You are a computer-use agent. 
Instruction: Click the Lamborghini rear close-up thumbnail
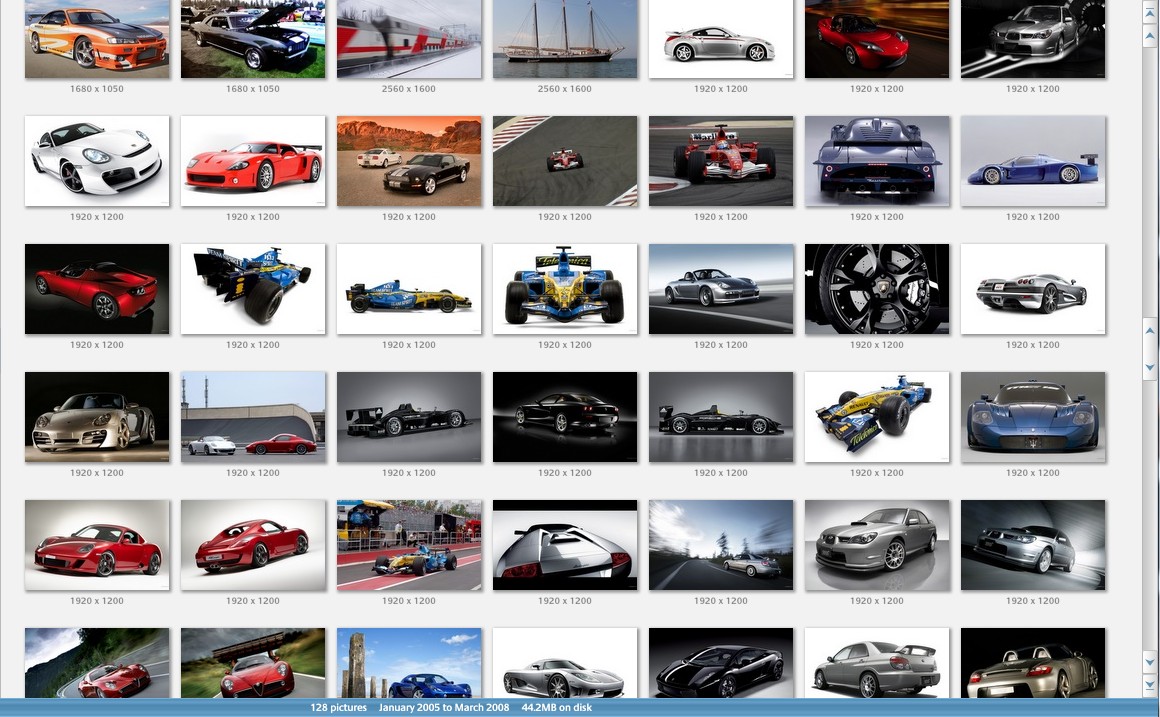565,545
